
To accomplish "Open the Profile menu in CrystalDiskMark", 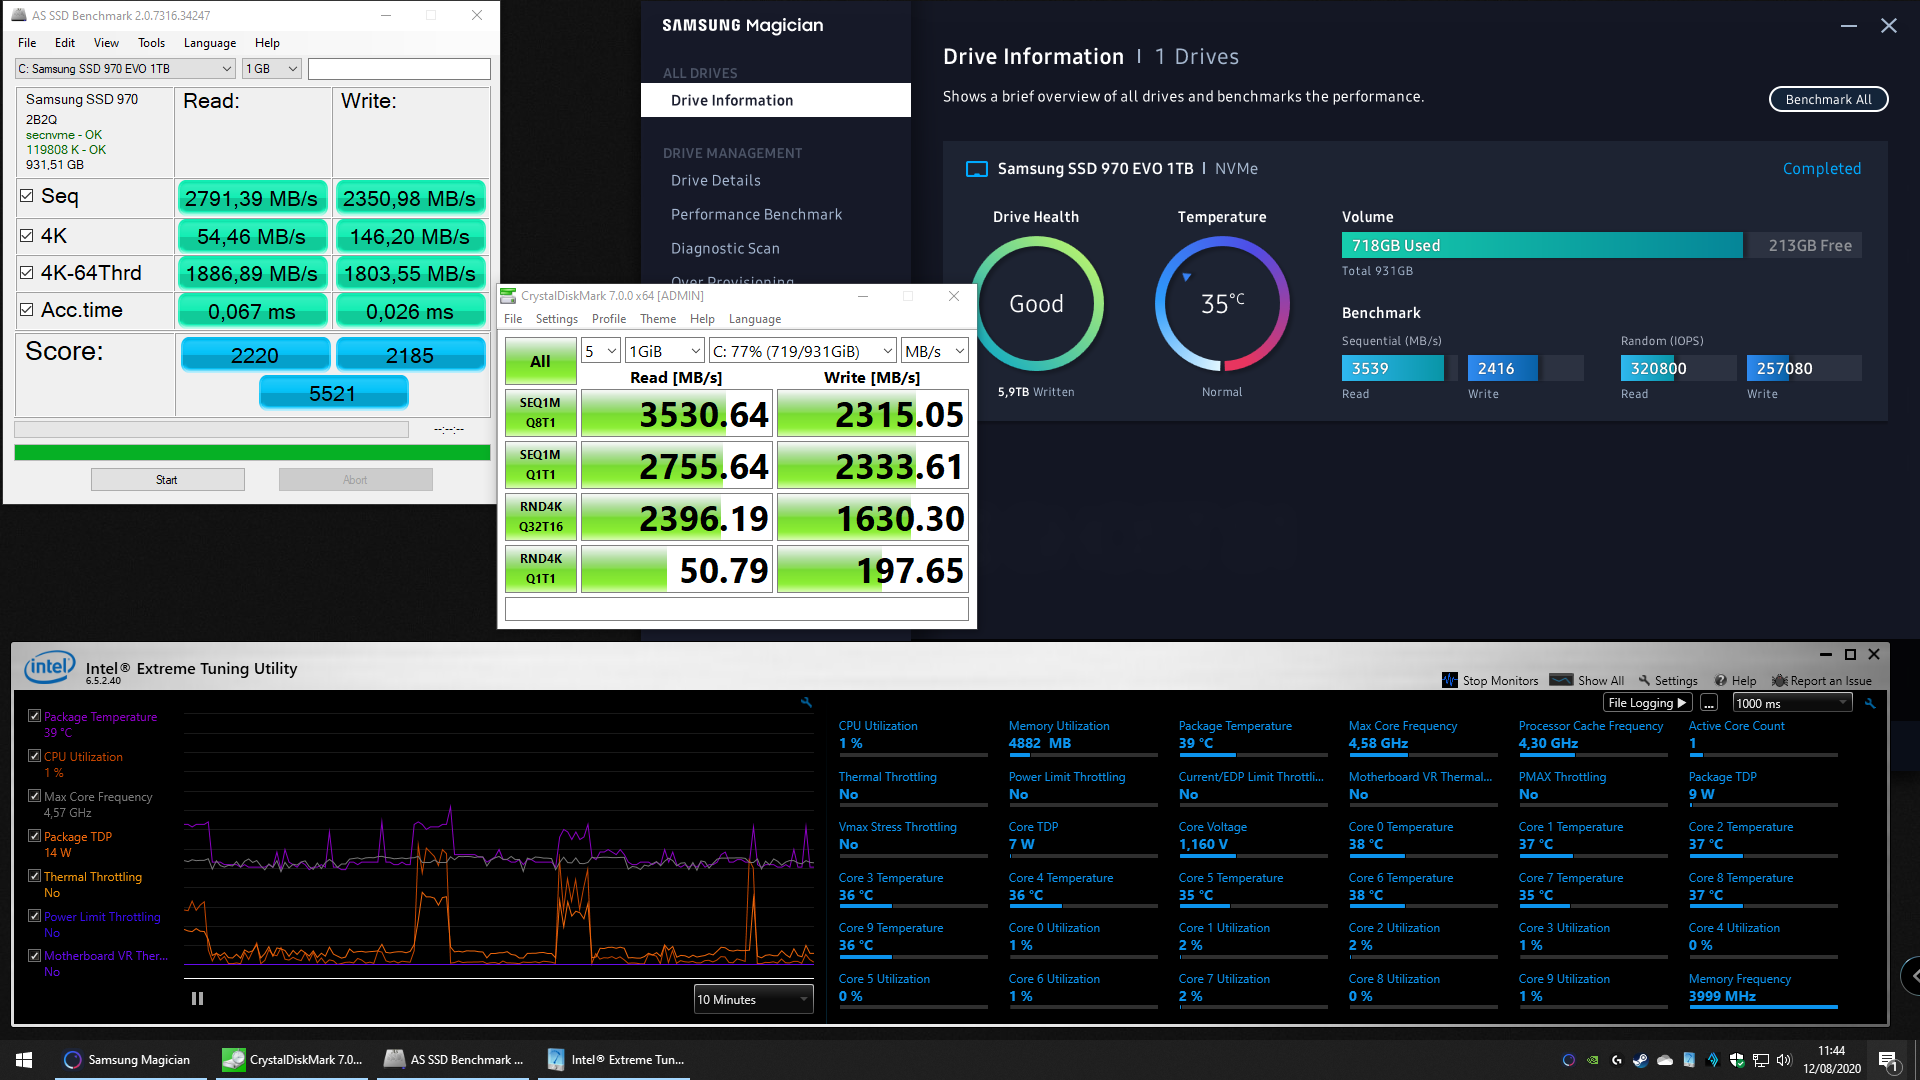I will (x=608, y=319).
